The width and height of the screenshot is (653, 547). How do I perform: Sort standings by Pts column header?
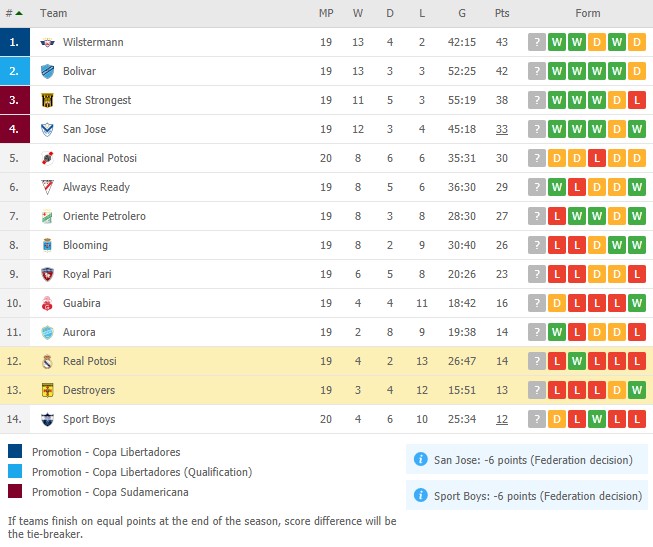(502, 13)
